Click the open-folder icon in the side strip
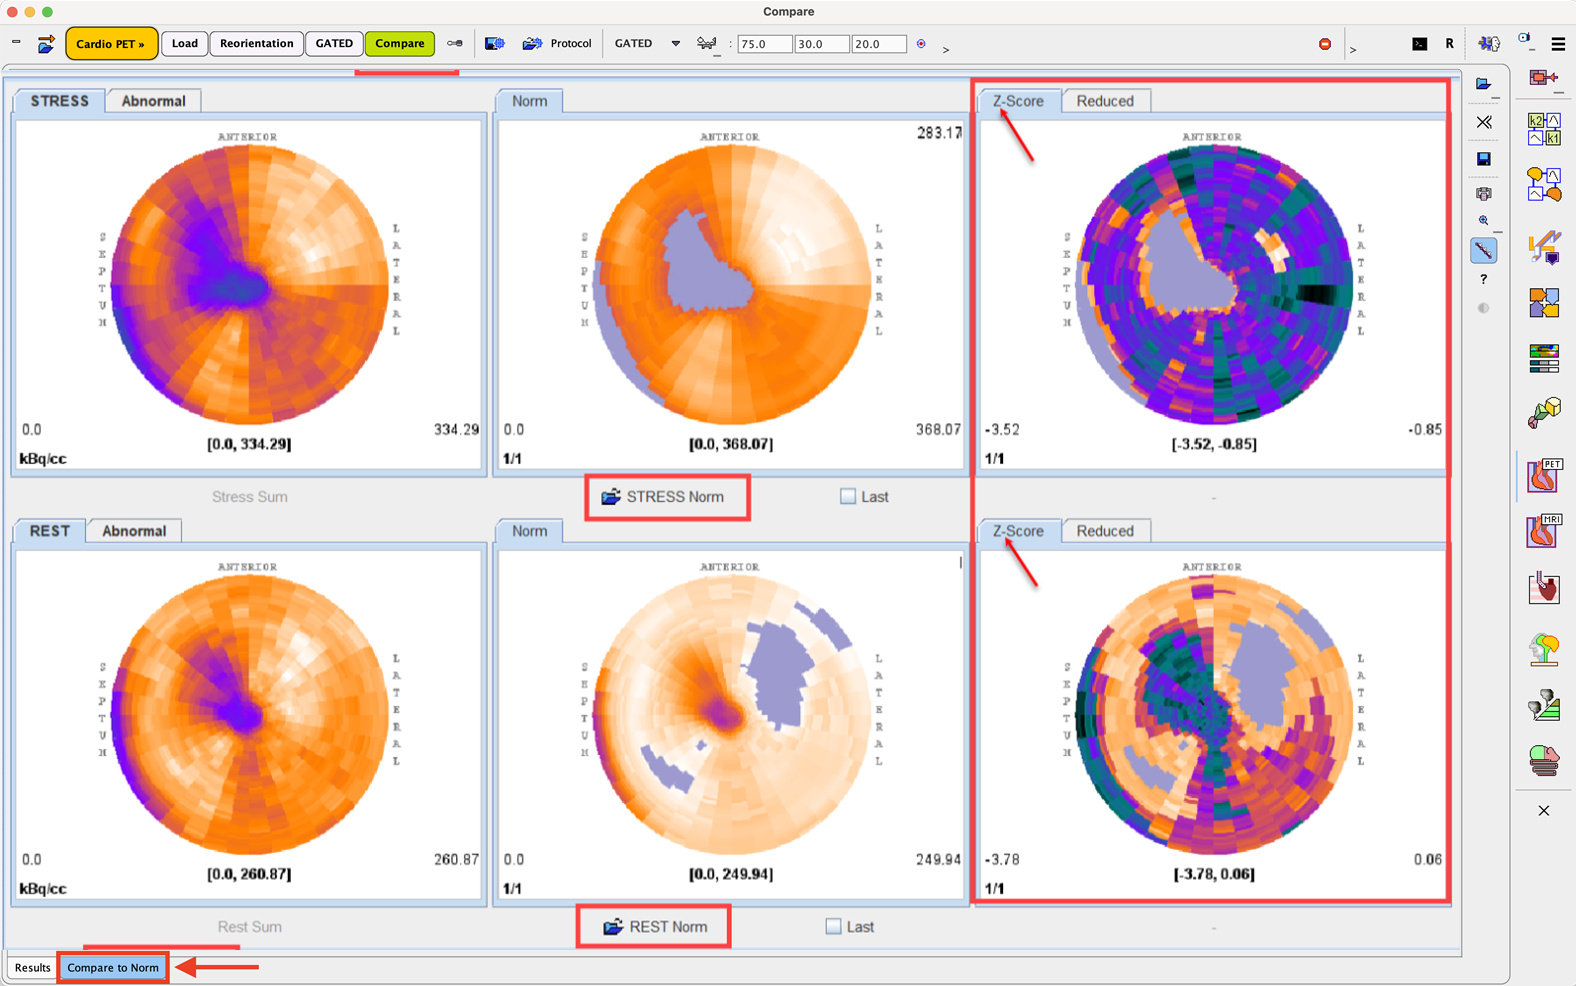The width and height of the screenshot is (1576, 986). [1484, 84]
